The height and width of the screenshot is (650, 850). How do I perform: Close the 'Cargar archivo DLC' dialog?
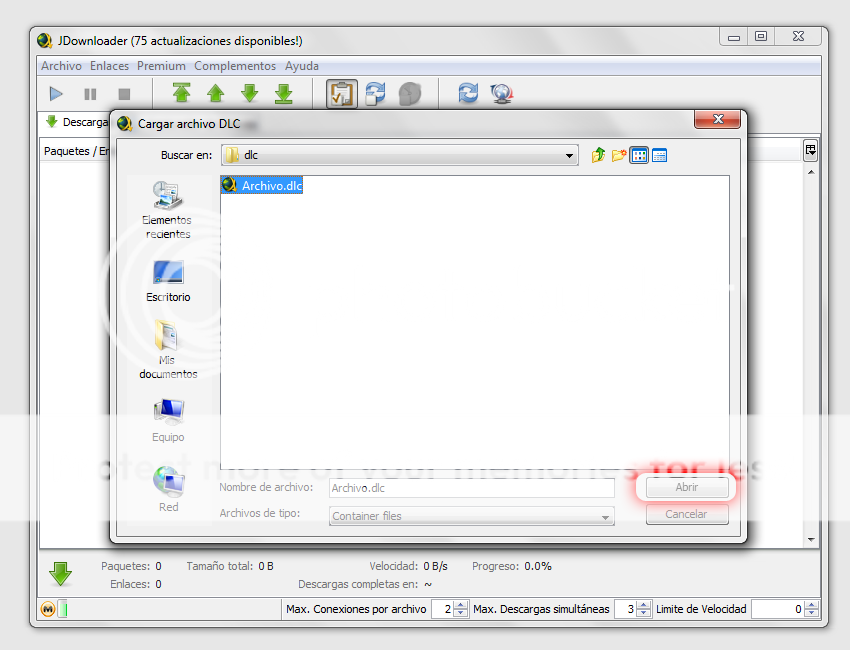pos(718,119)
